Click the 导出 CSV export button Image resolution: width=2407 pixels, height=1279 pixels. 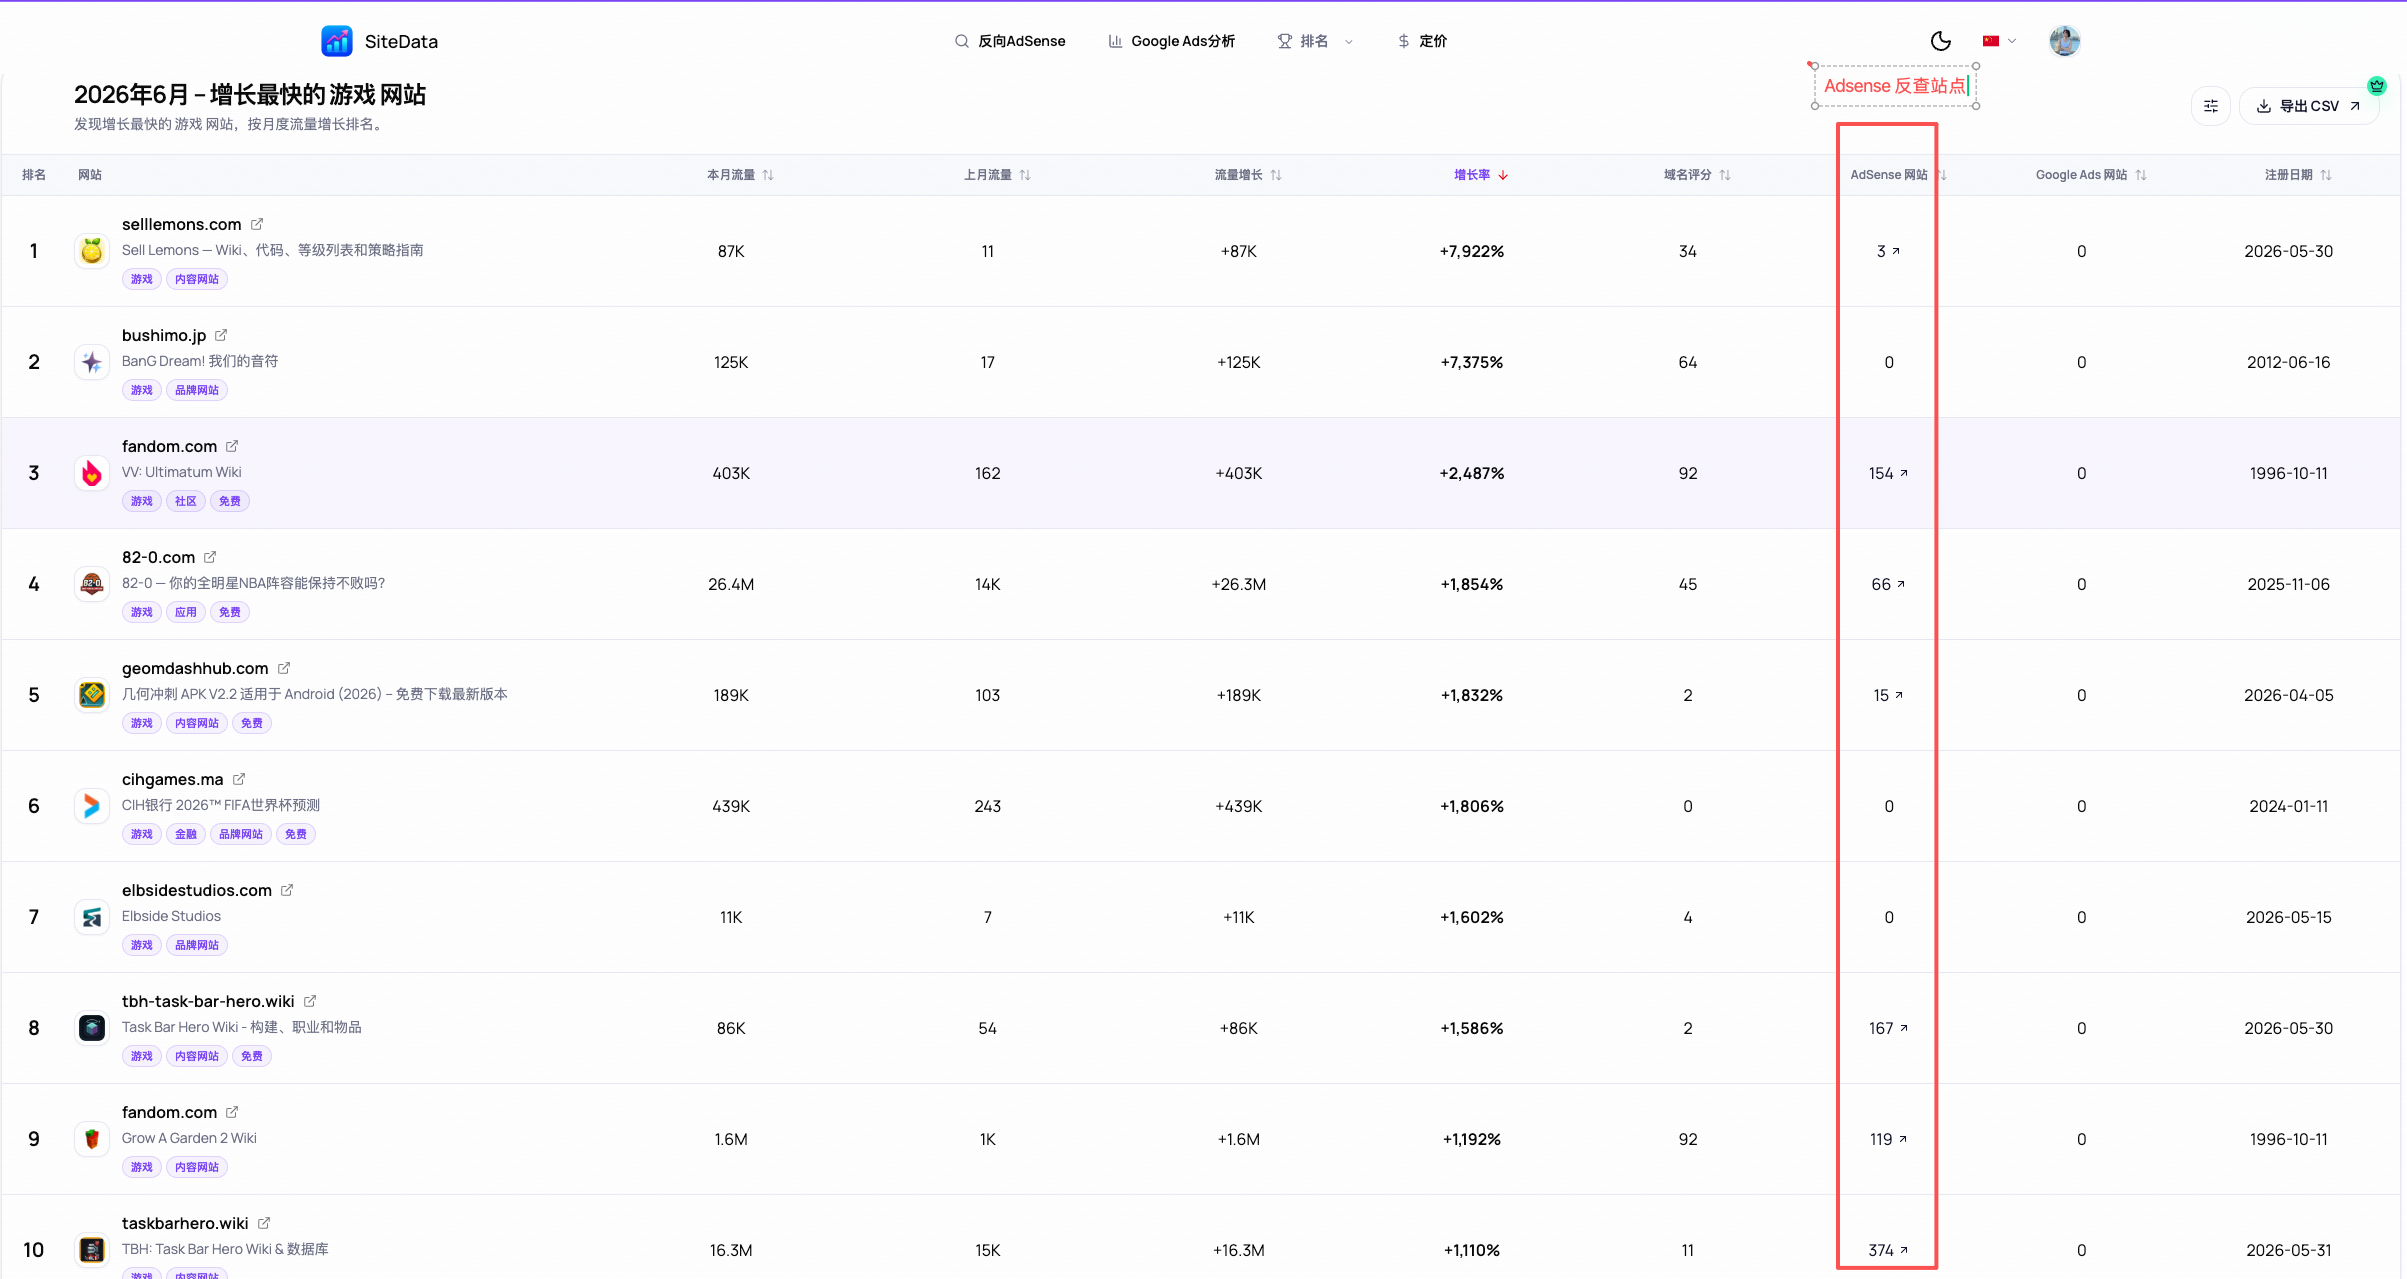[x=2309, y=106]
